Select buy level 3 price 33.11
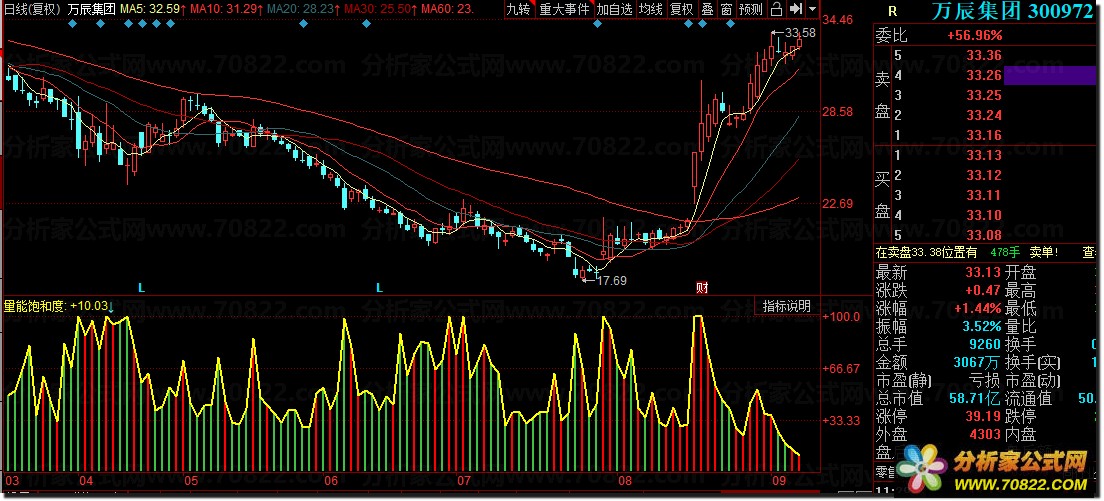Viewport: 1104px width, 501px height. [x=984, y=195]
